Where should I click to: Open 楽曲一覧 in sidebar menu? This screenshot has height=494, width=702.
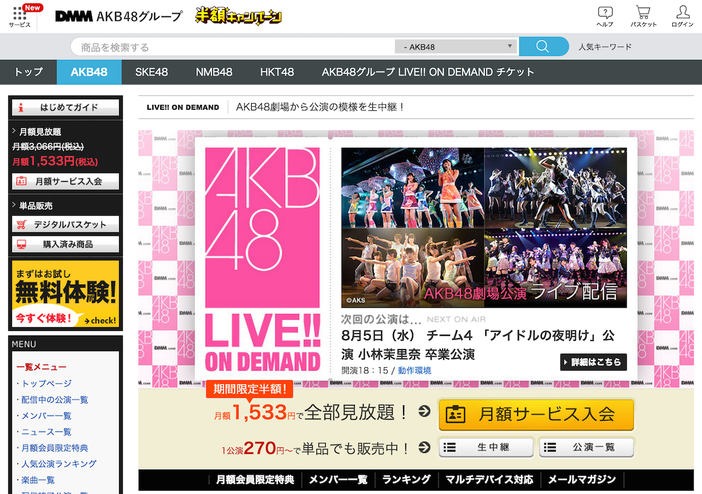point(38,480)
